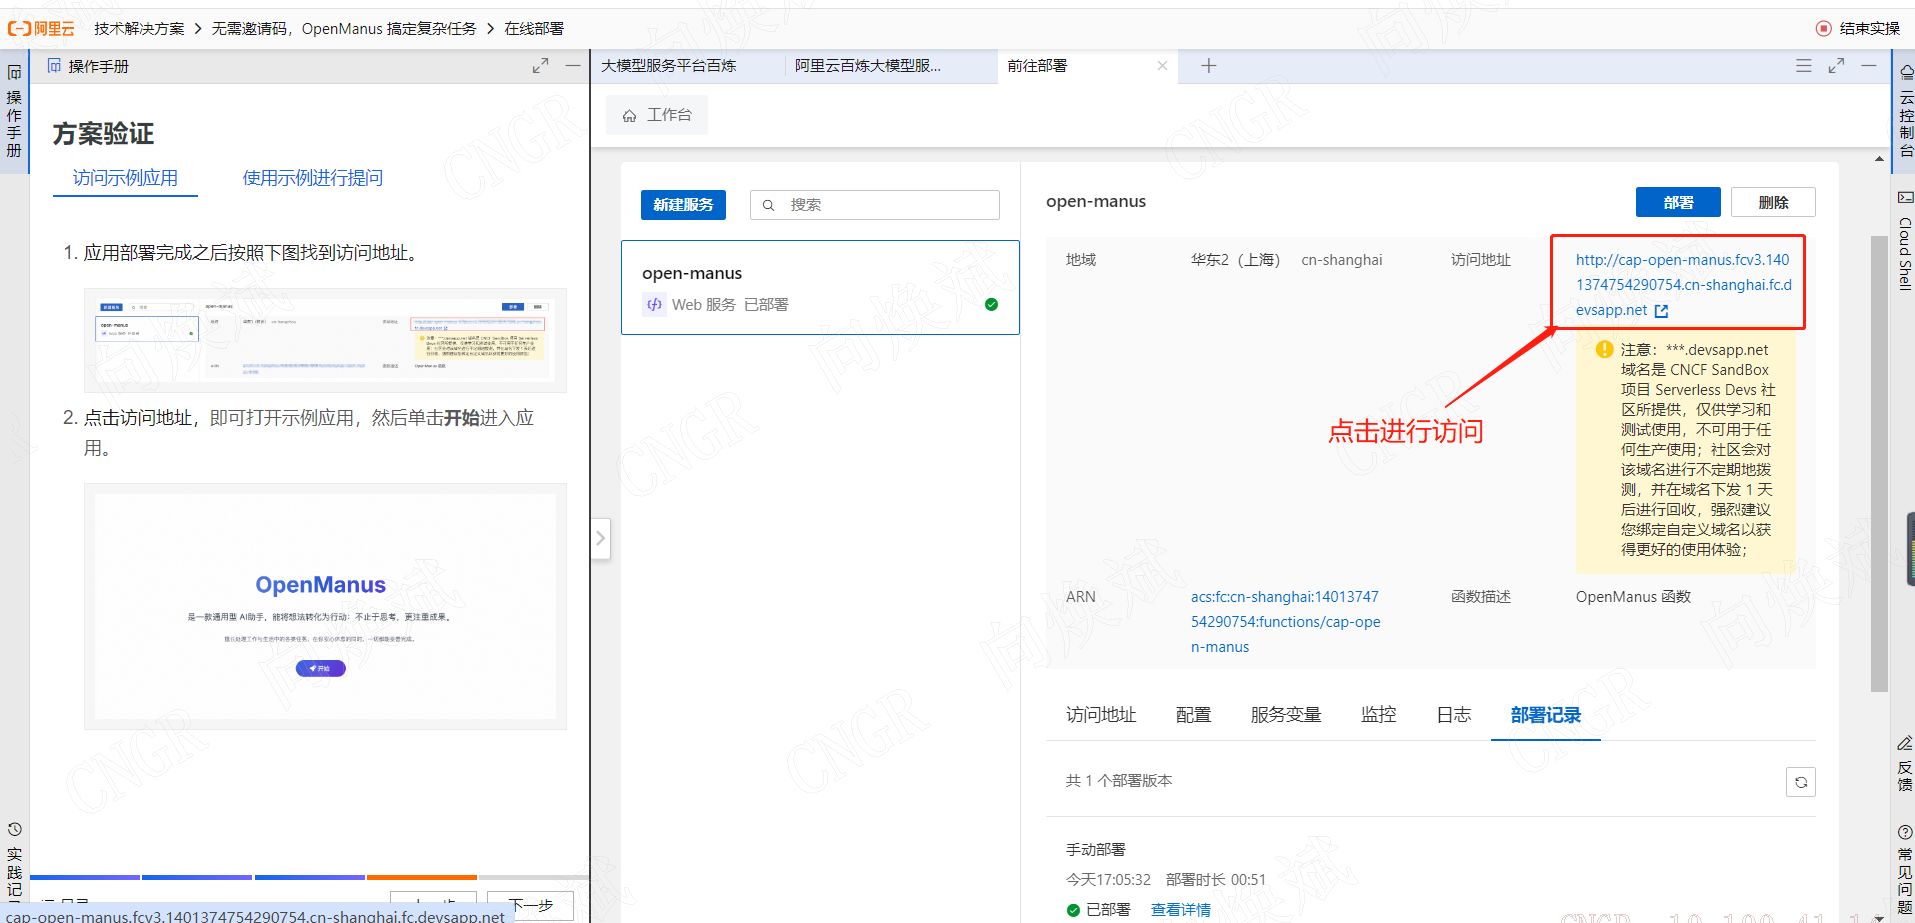Click the Web 服务 function icon
1915x923 pixels.
(654, 304)
